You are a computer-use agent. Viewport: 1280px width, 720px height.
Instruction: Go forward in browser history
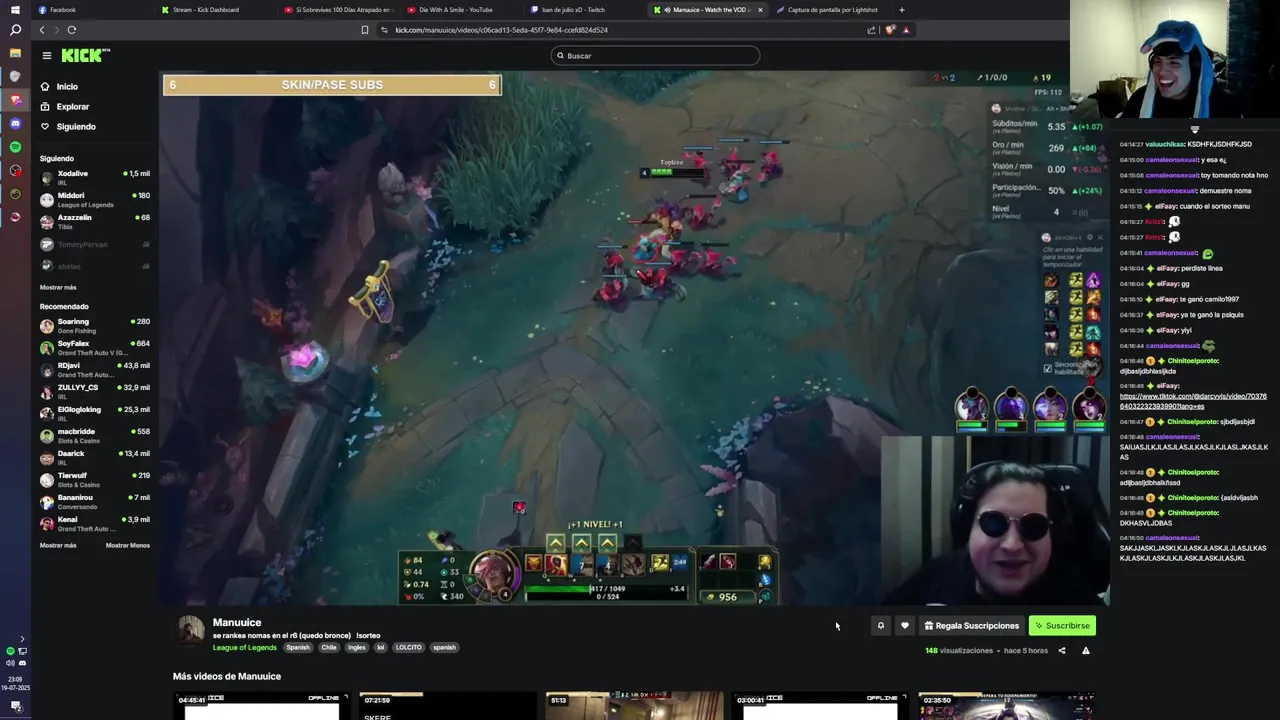click(56, 30)
